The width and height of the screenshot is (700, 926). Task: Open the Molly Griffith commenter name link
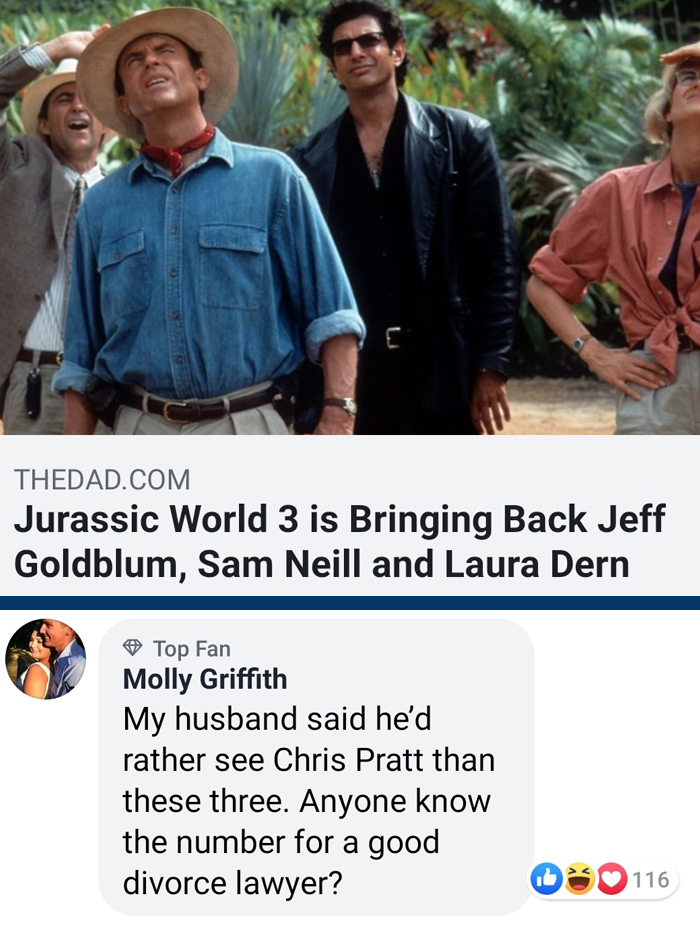(204, 679)
